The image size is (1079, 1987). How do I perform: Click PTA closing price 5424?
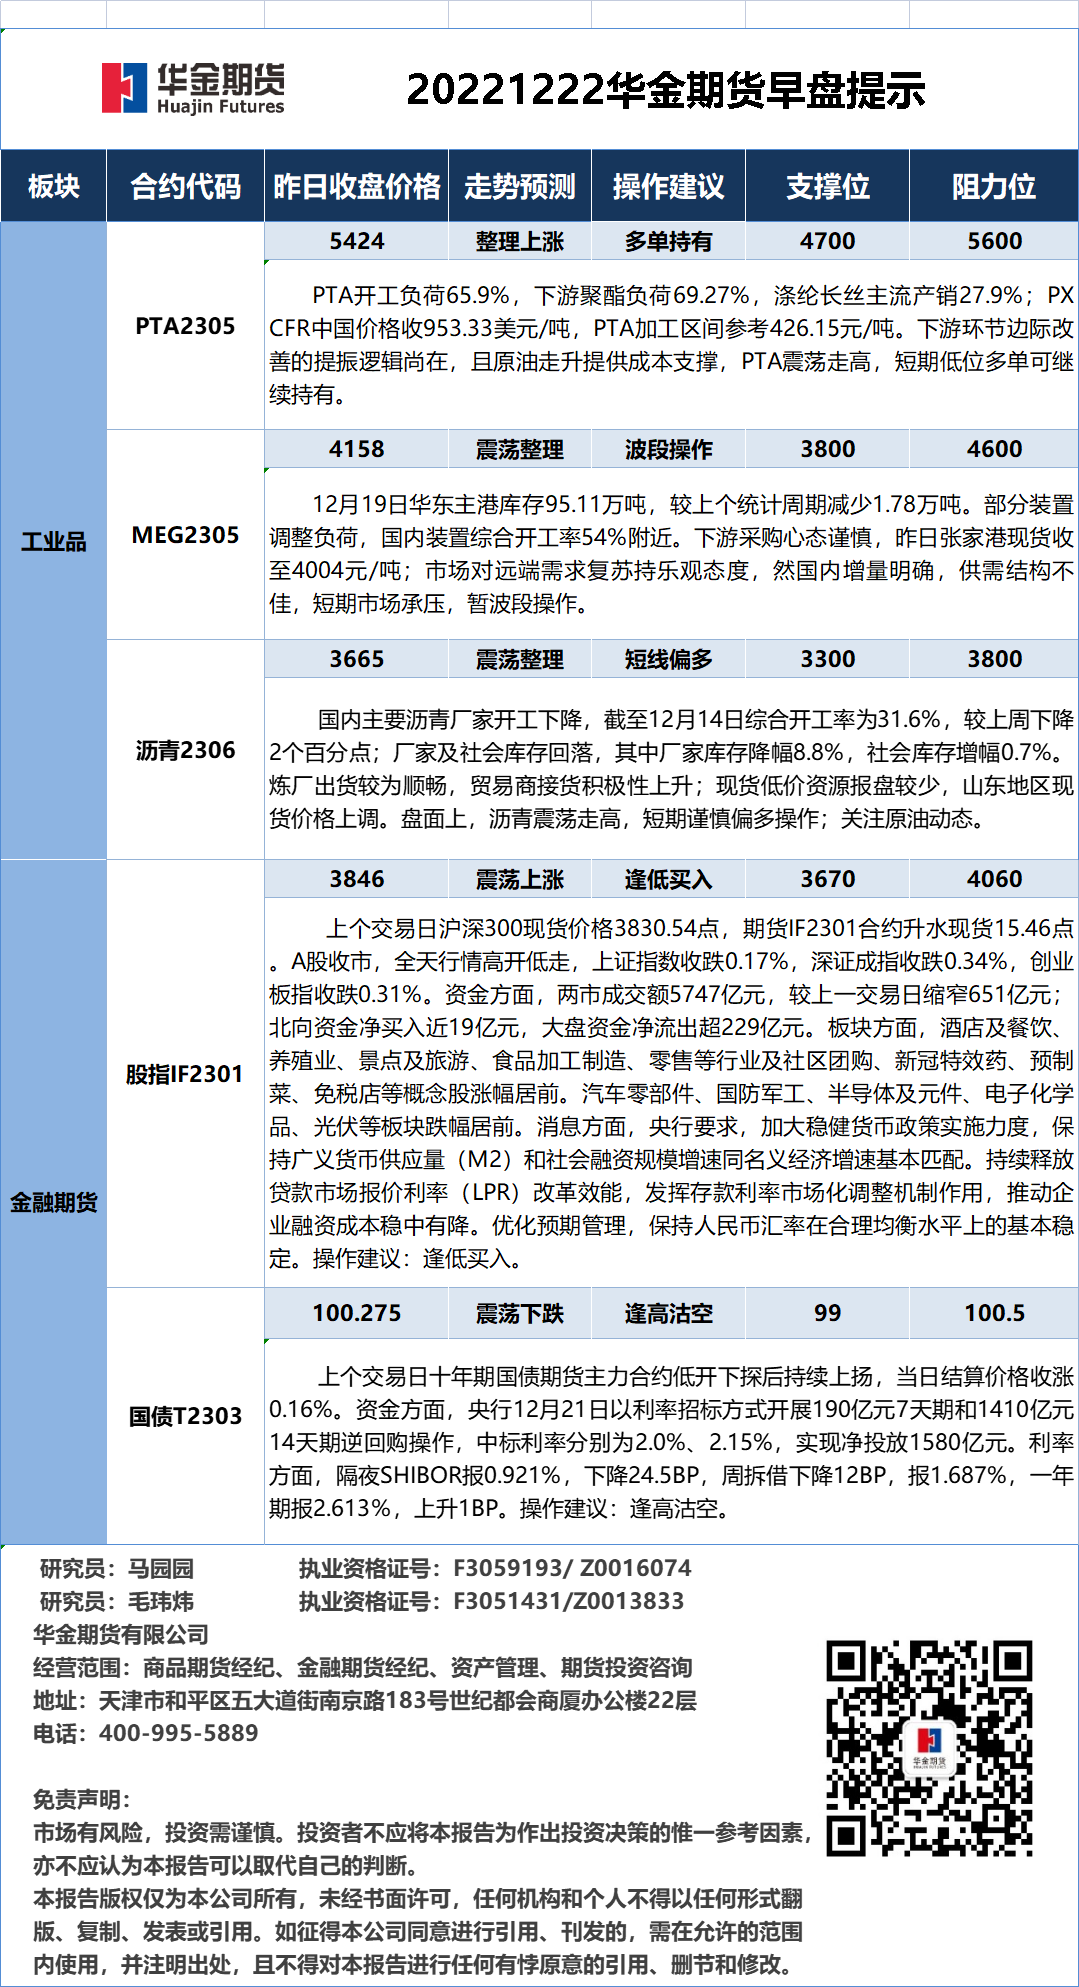tap(357, 241)
